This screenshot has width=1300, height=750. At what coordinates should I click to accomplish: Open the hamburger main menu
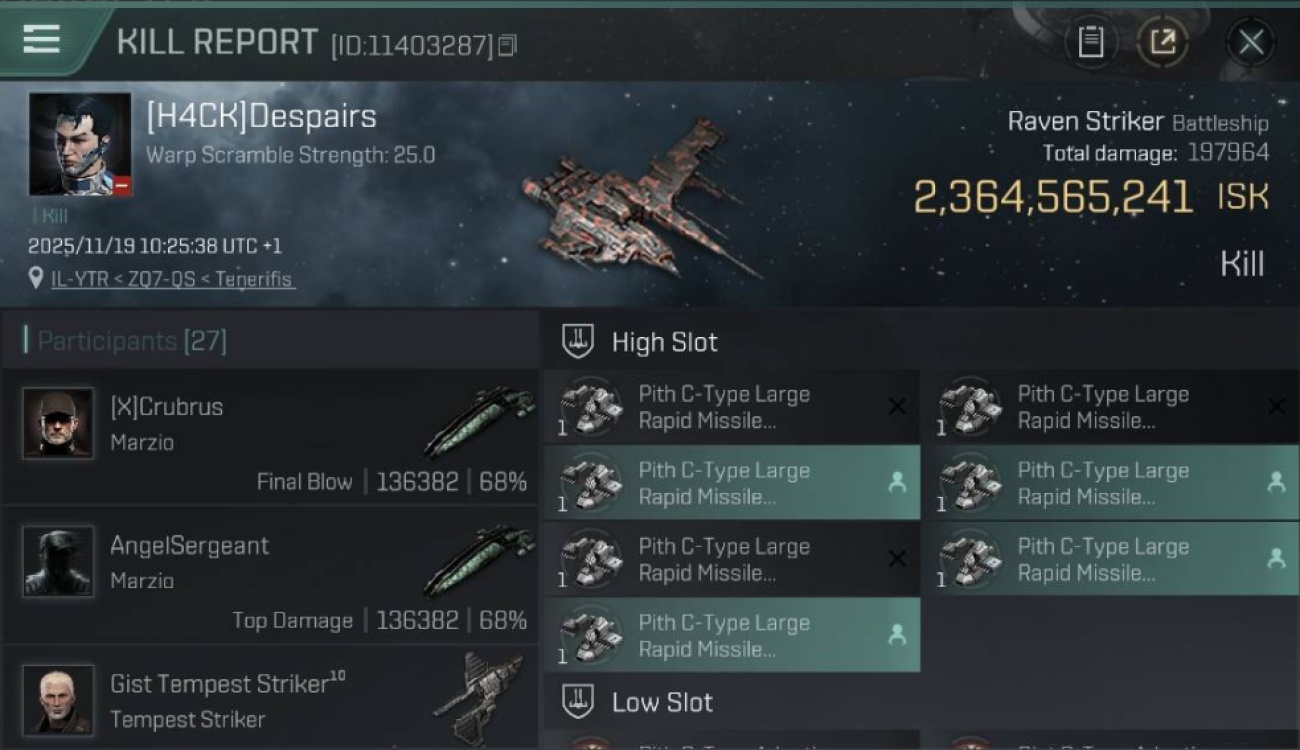(41, 40)
